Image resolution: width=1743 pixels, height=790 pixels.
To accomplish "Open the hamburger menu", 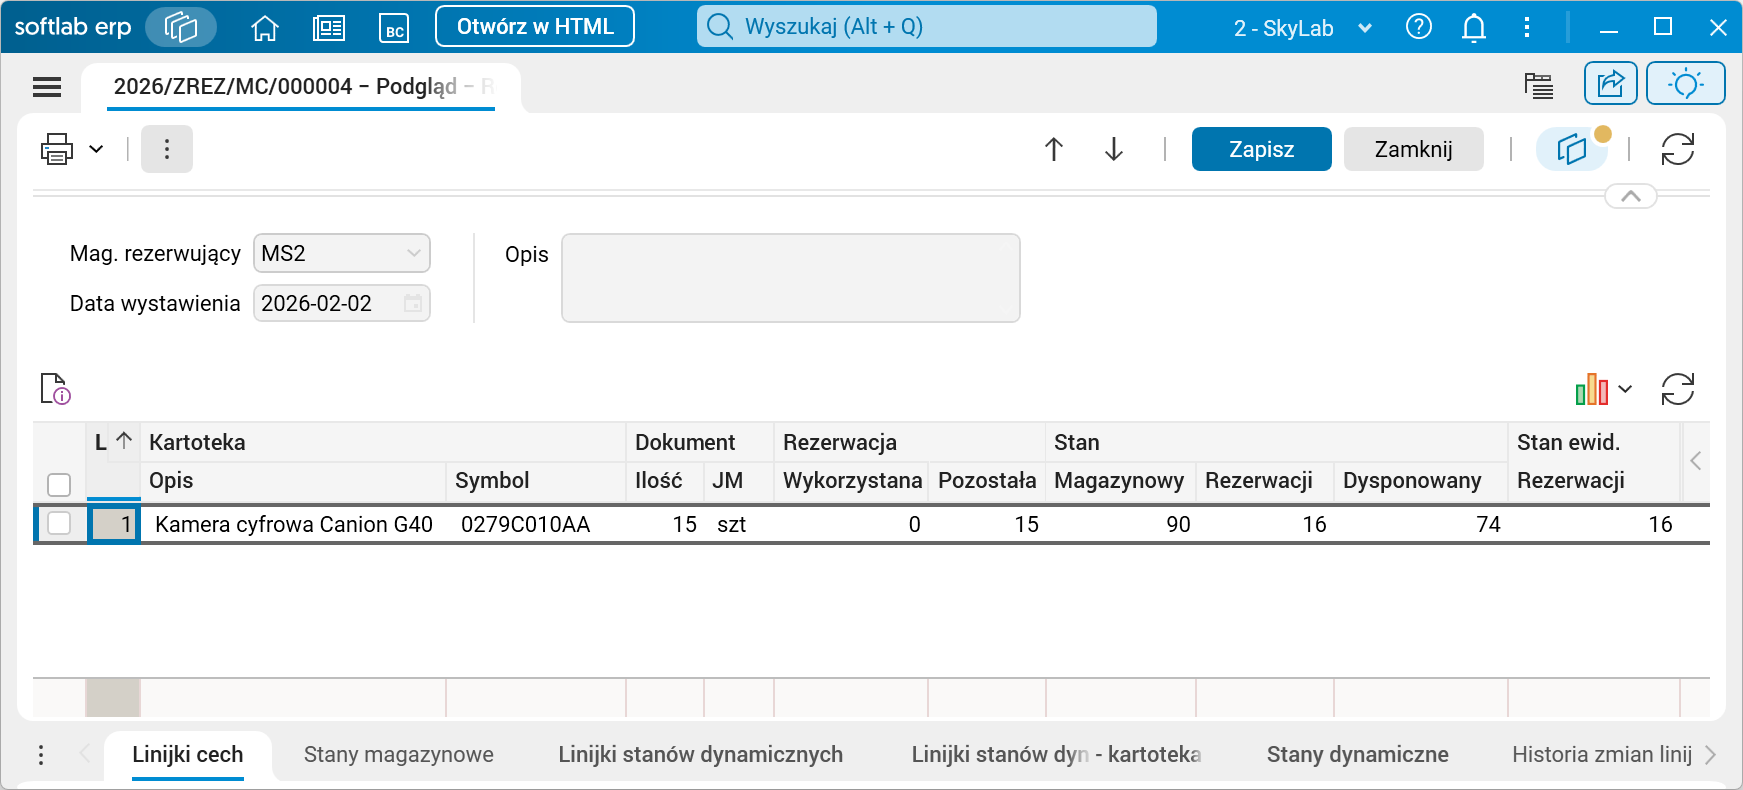I will pyautogui.click(x=47, y=87).
